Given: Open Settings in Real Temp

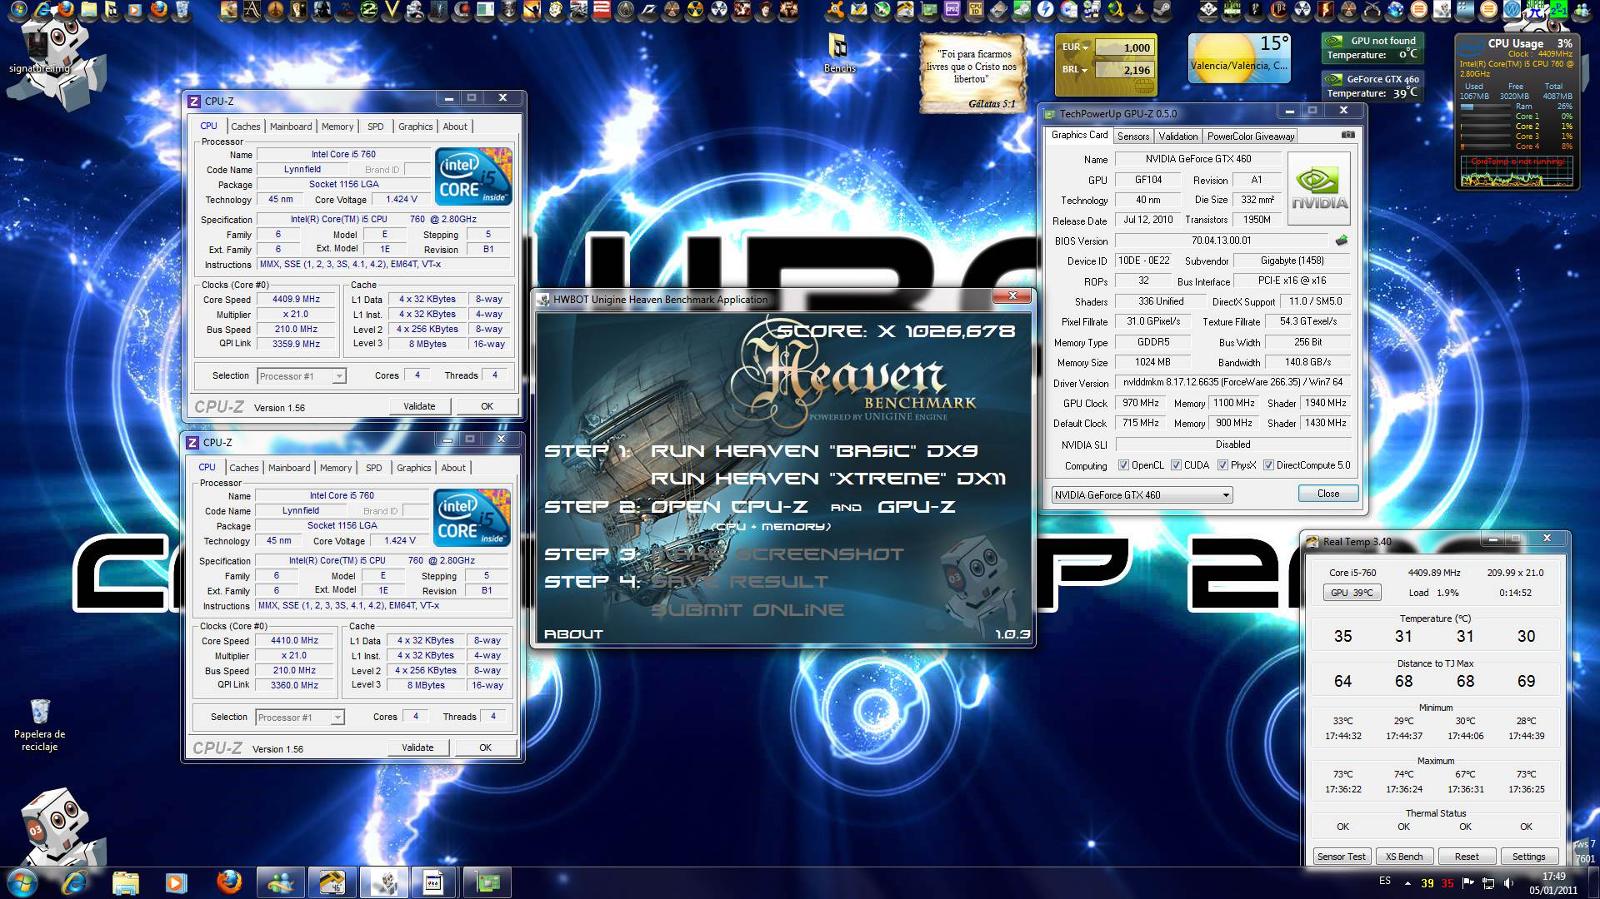Looking at the screenshot, I should tap(1529, 856).
